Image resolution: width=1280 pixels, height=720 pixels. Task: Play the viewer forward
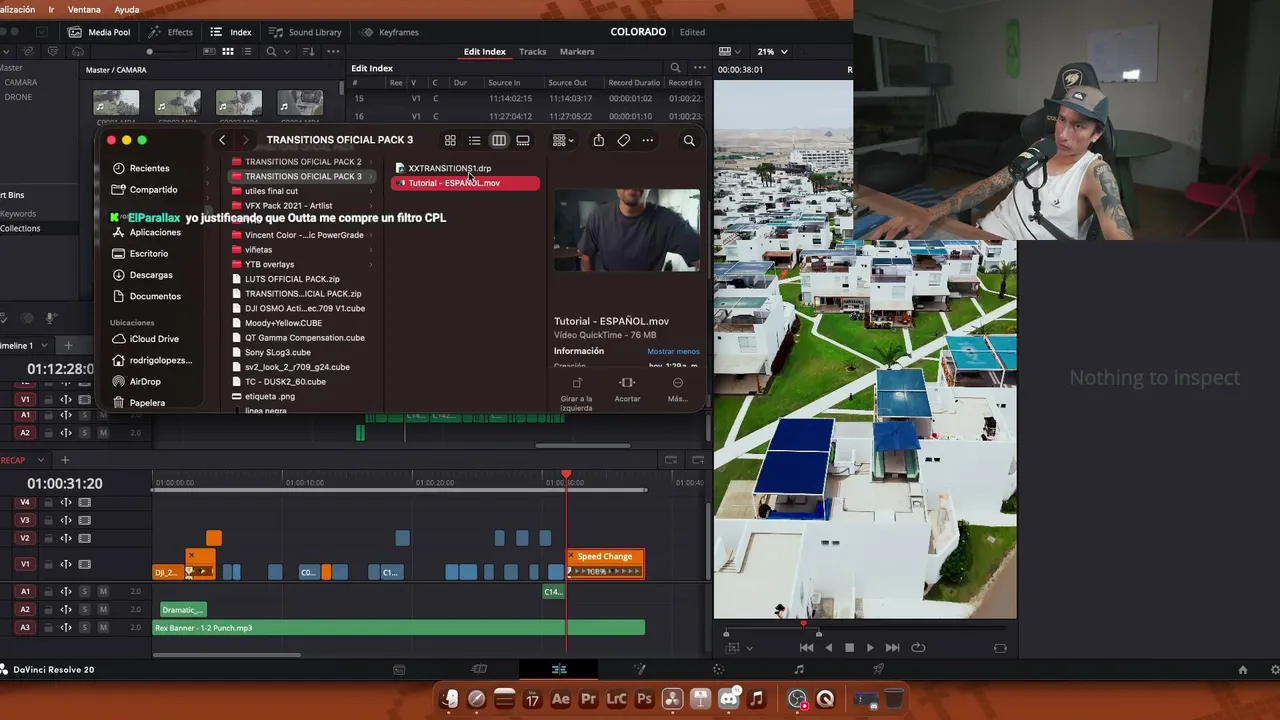pyautogui.click(x=870, y=648)
